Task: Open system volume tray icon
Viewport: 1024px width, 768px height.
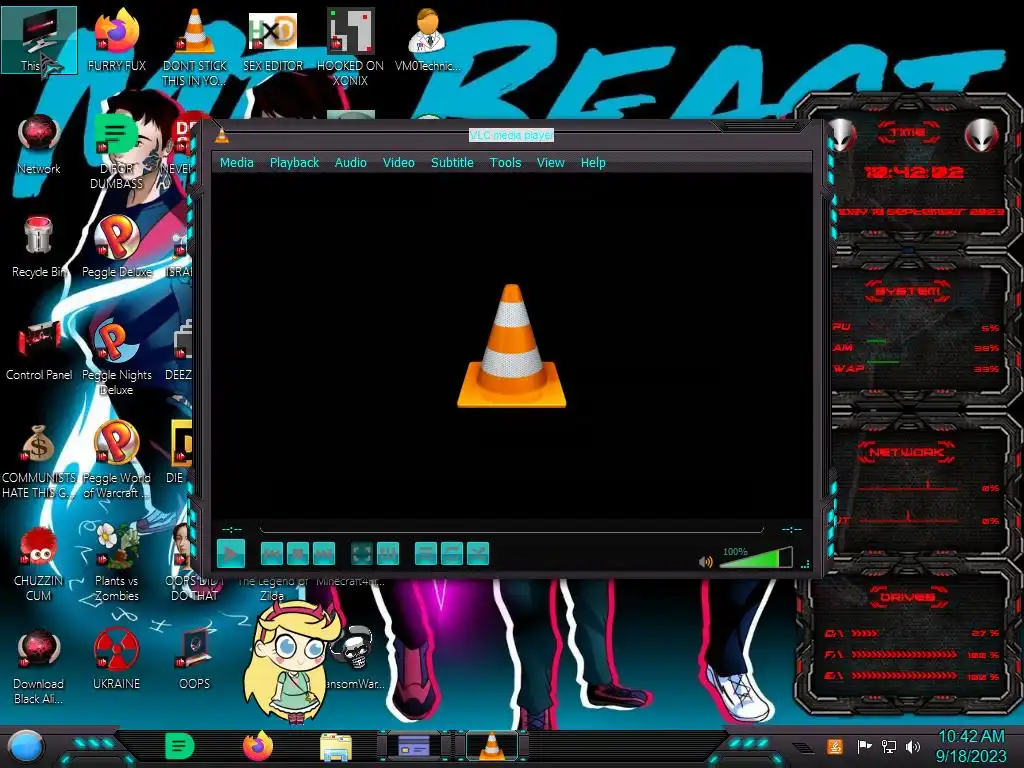Action: tap(913, 746)
